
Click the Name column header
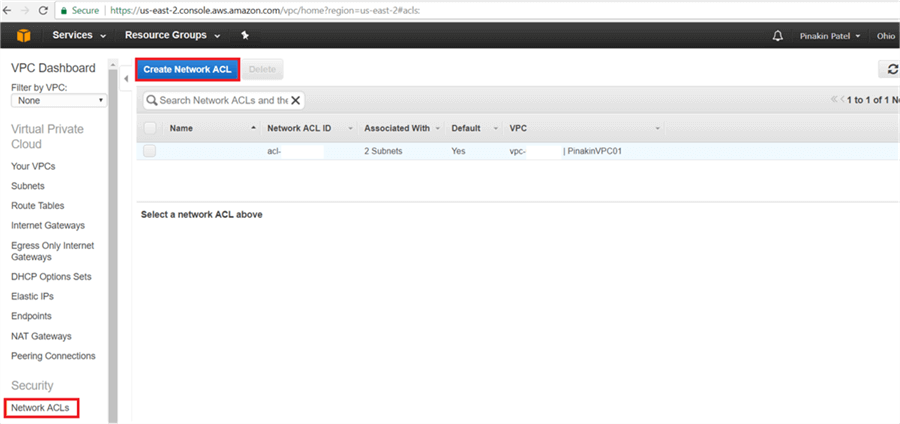pyautogui.click(x=181, y=129)
